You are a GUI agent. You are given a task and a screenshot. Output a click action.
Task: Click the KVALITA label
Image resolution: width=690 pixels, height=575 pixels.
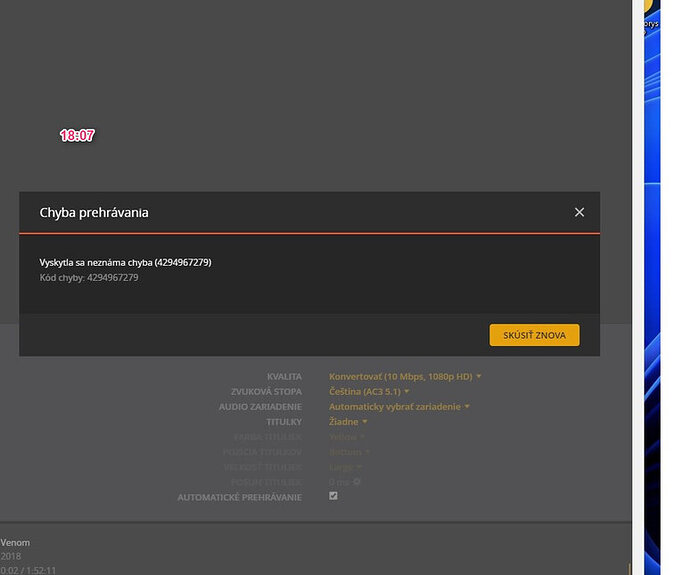pos(284,377)
